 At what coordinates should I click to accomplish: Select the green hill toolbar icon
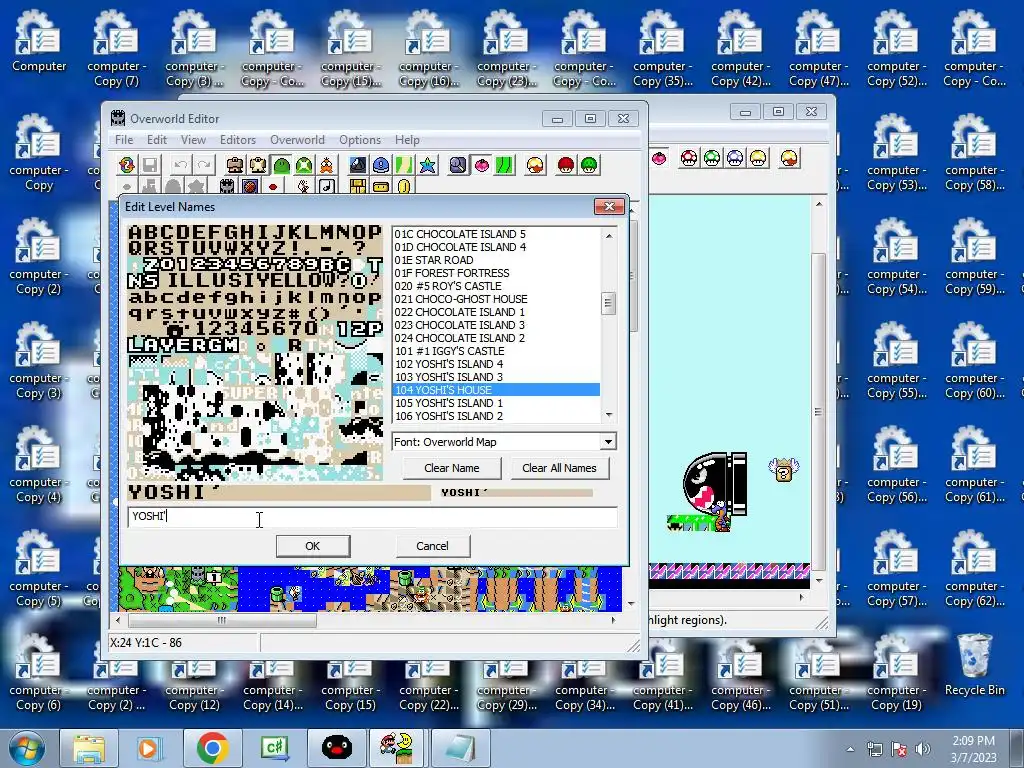pyautogui.click(x=281, y=165)
